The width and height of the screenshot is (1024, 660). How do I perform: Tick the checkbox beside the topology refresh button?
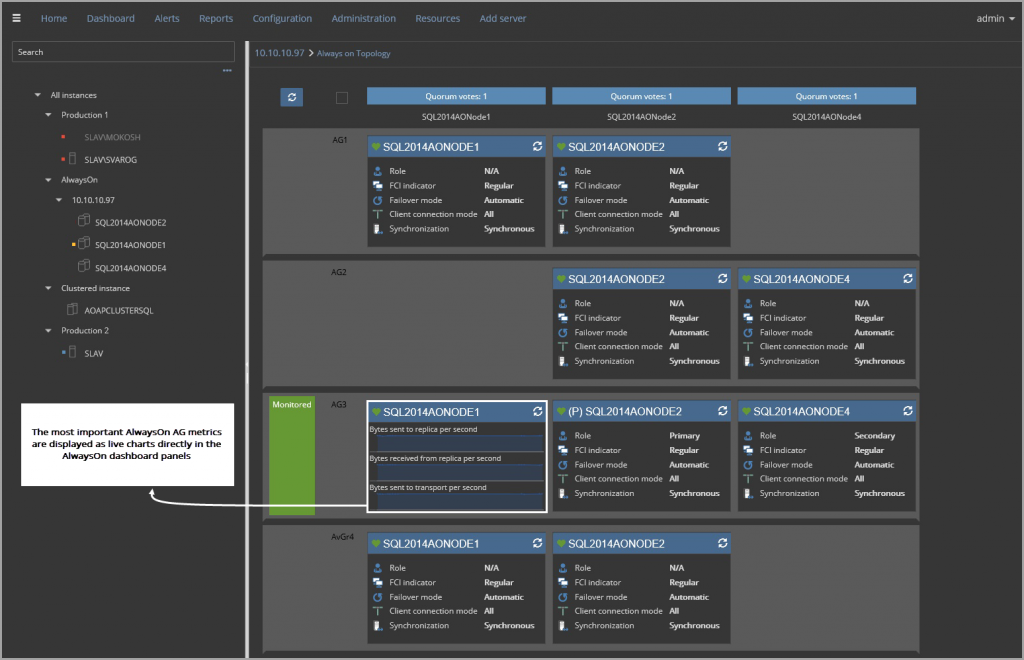[x=341, y=97]
